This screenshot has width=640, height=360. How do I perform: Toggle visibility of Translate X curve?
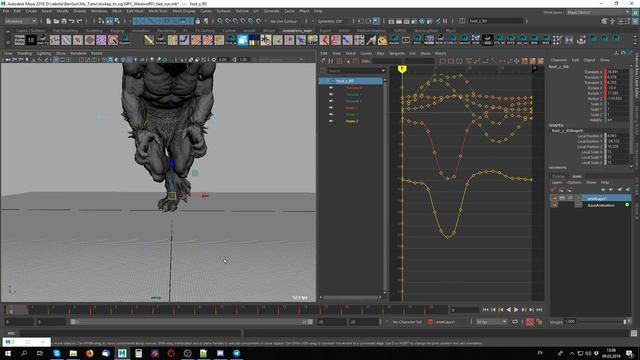pyautogui.click(x=331, y=88)
